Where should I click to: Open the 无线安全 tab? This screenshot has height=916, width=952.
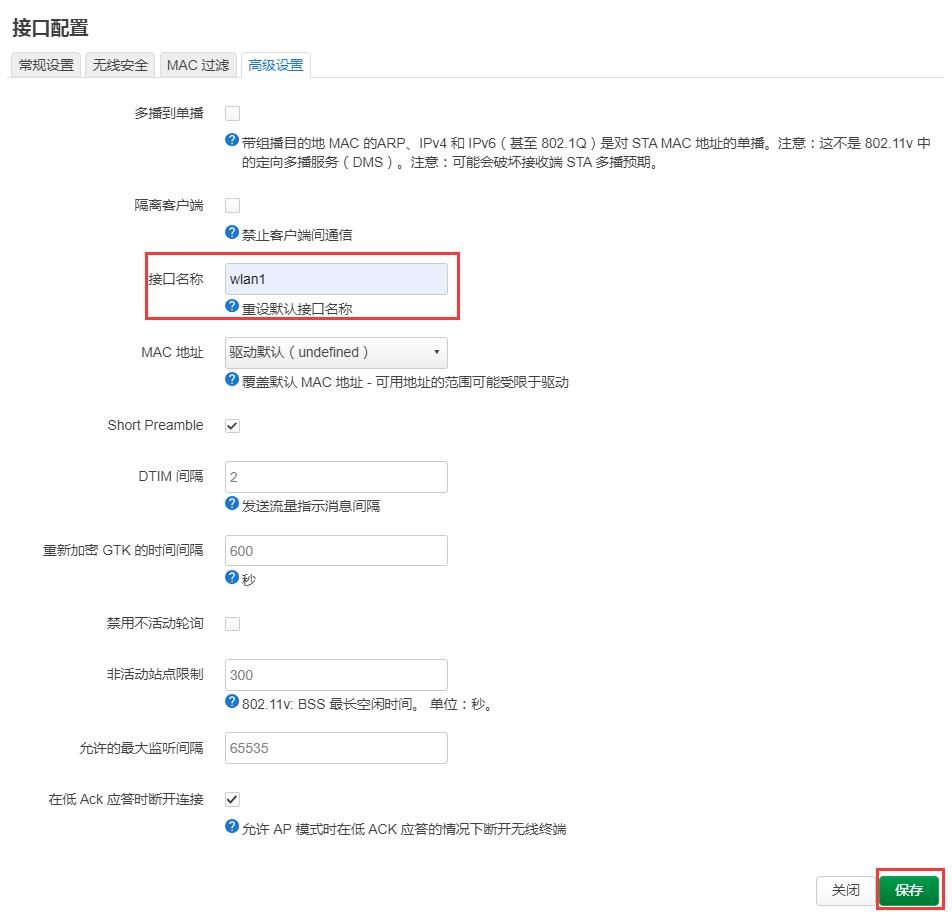click(x=120, y=65)
